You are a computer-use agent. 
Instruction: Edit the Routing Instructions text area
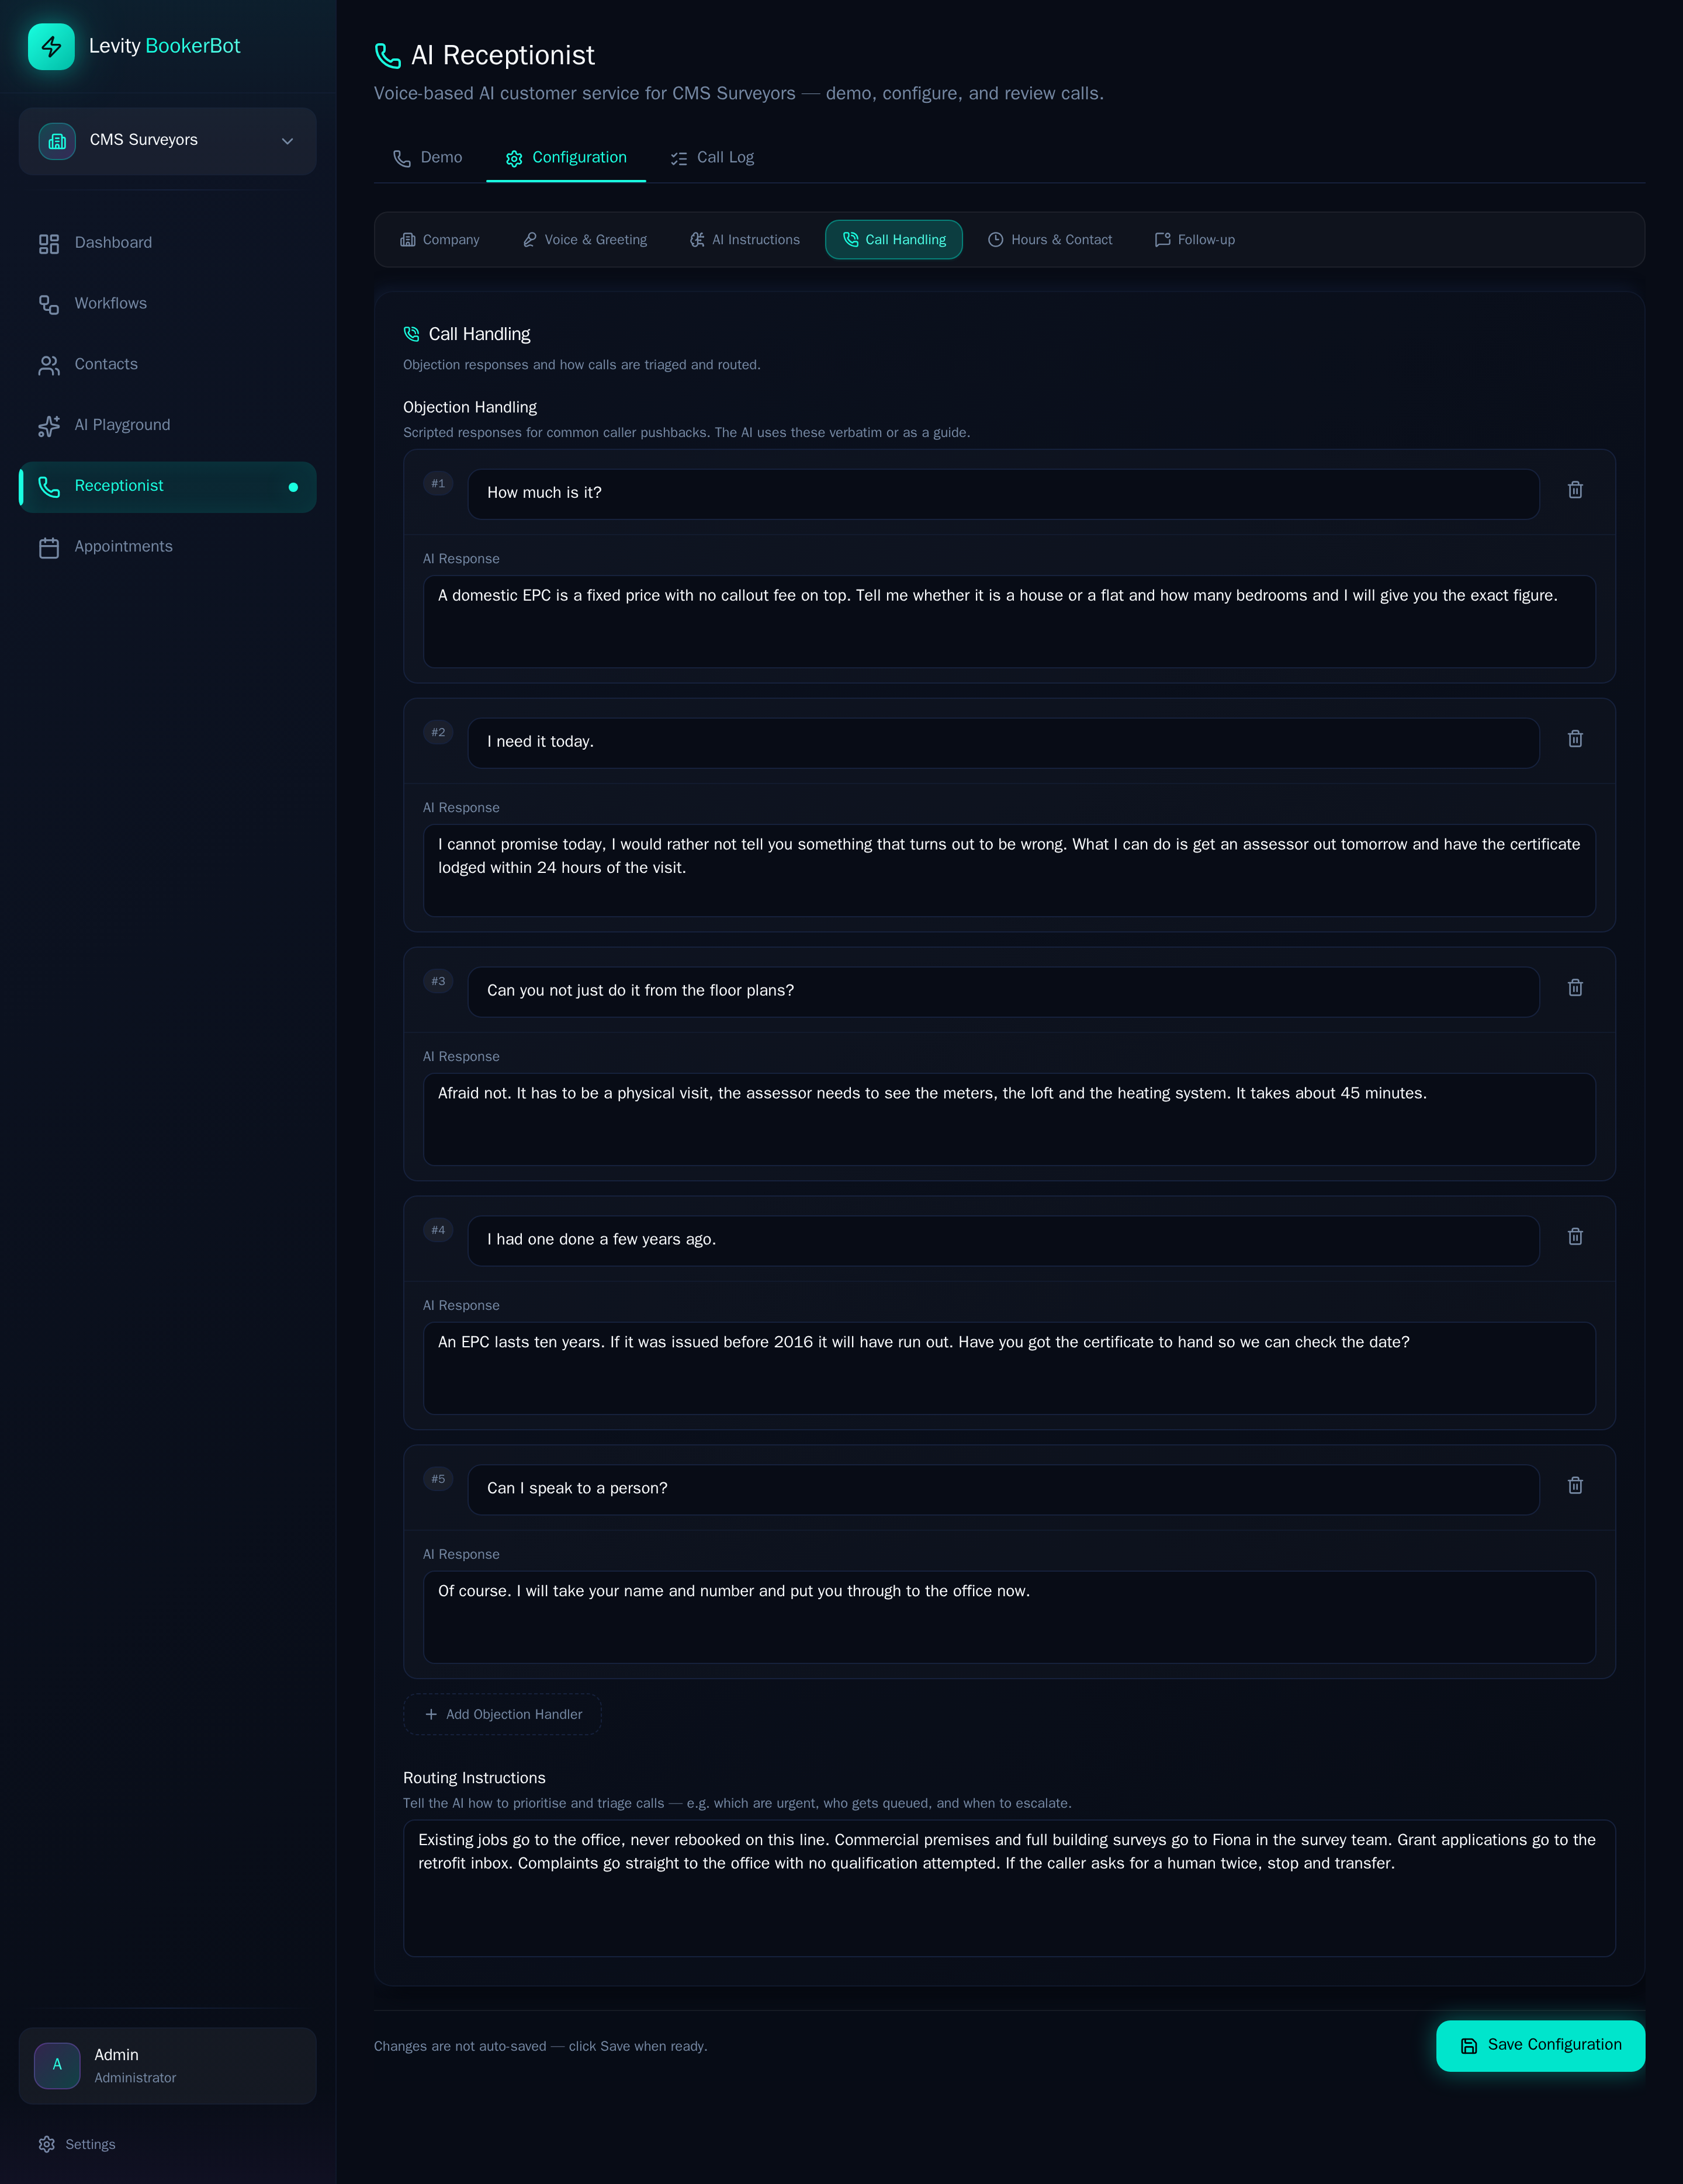pyautogui.click(x=1009, y=1888)
